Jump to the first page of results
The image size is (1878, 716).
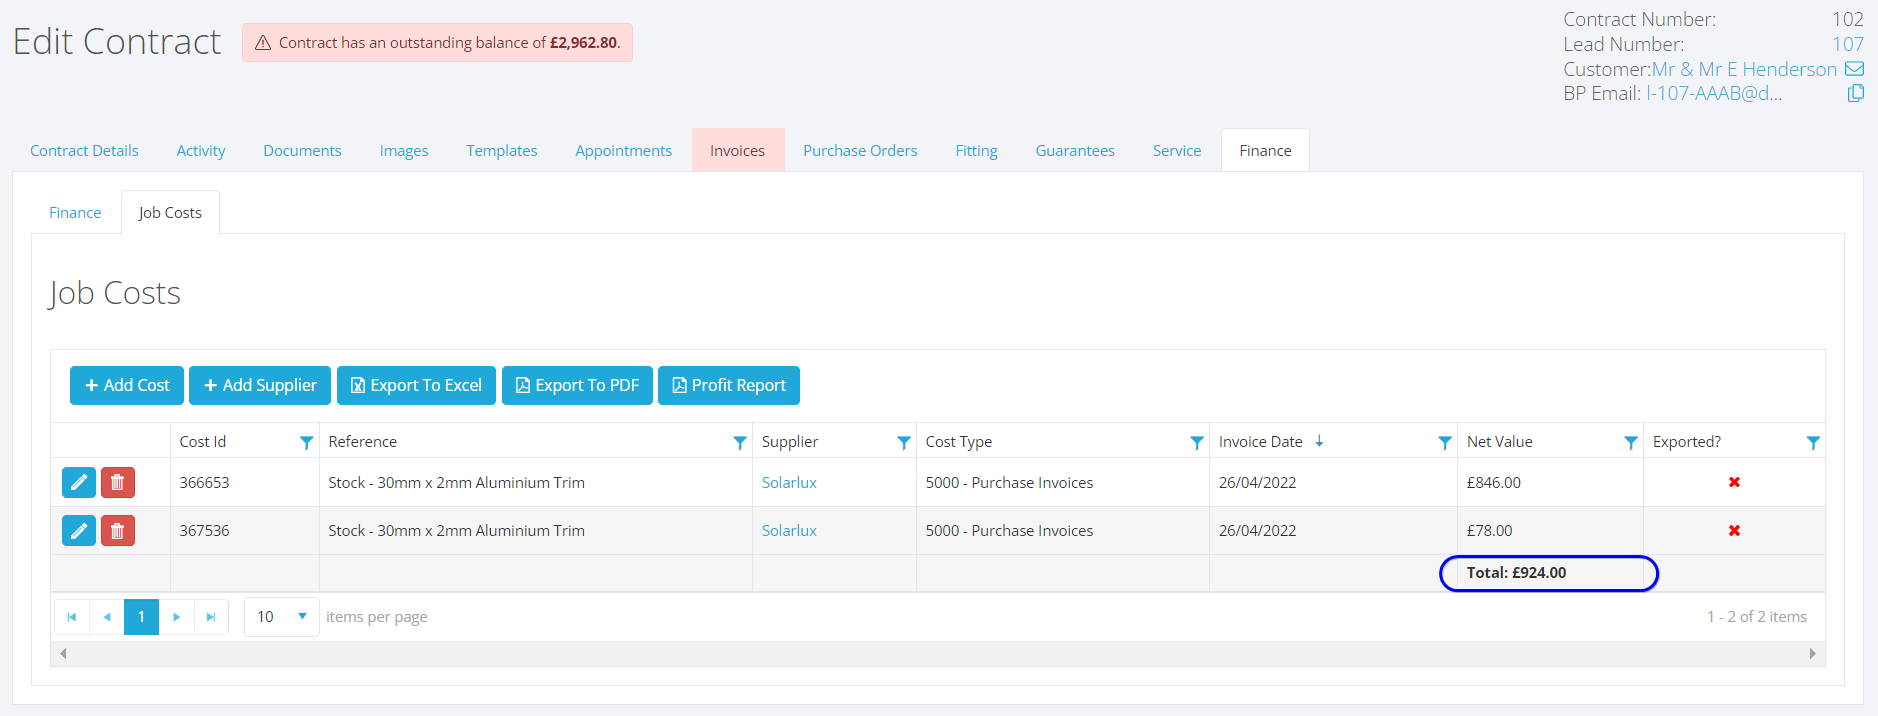pyautogui.click(x=72, y=617)
